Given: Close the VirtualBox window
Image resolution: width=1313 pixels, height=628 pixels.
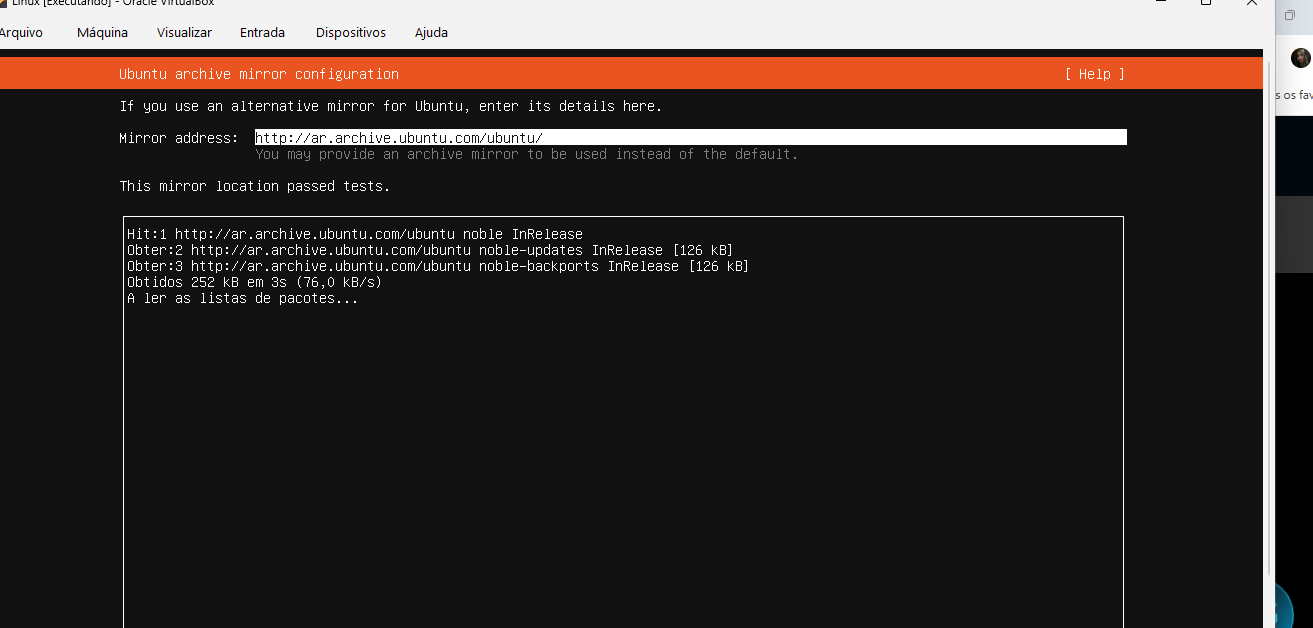Looking at the screenshot, I should pyautogui.click(x=1252, y=3).
